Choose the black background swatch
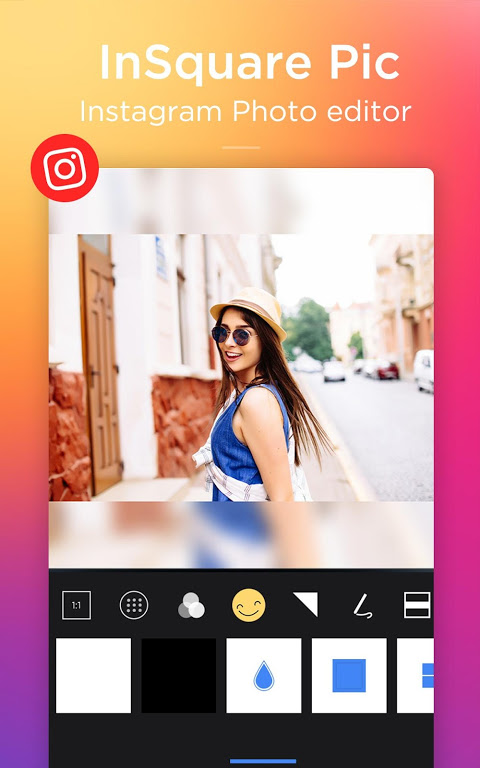This screenshot has width=480, height=768. point(179,675)
